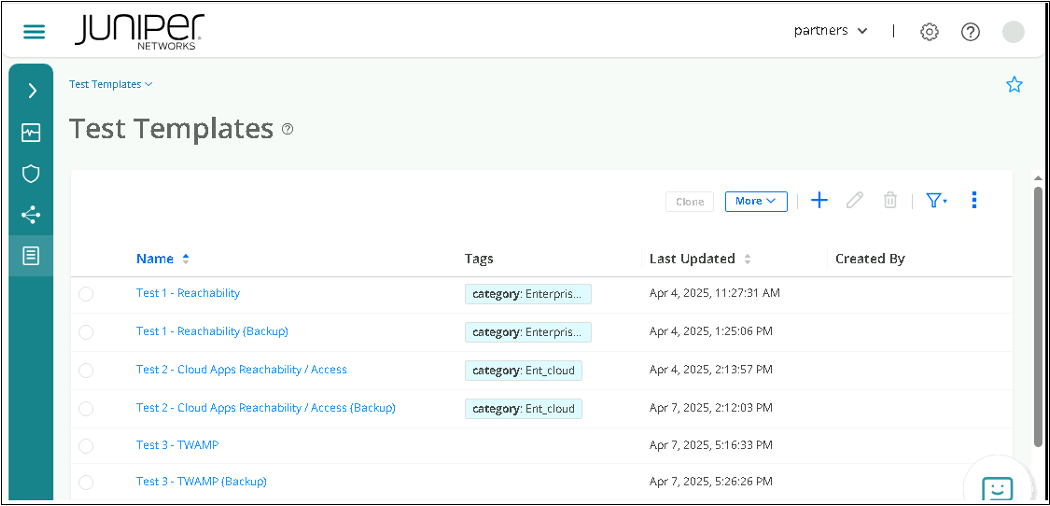Viewport: 1050px width, 506px height.
Task: Click the scrollbar up arrow
Action: (x=1038, y=178)
